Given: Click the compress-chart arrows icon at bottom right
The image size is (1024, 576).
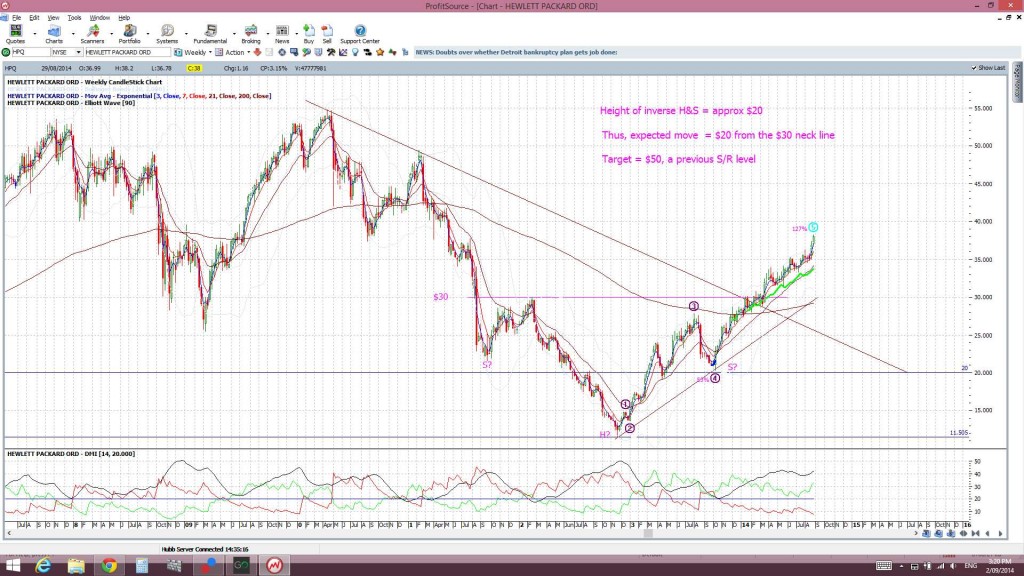Looking at the screenshot, I should (x=976, y=534).
